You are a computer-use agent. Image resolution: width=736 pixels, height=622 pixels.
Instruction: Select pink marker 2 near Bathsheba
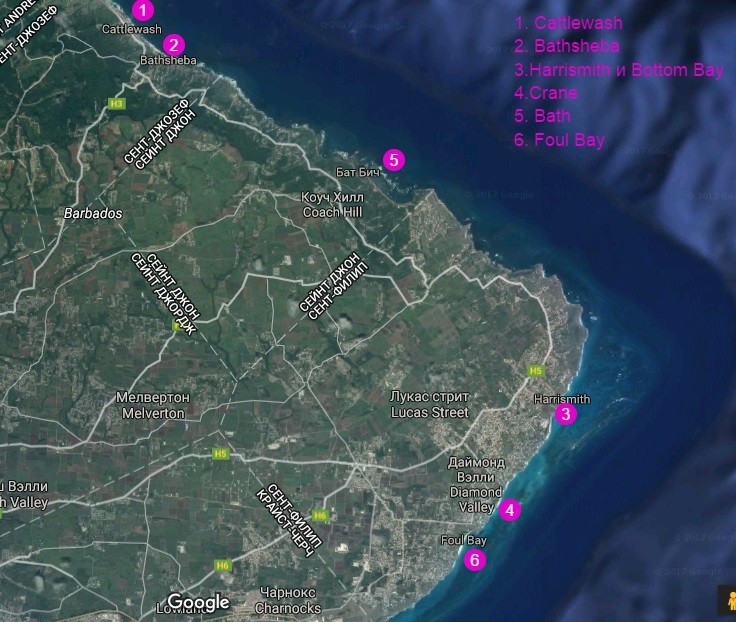click(x=174, y=44)
